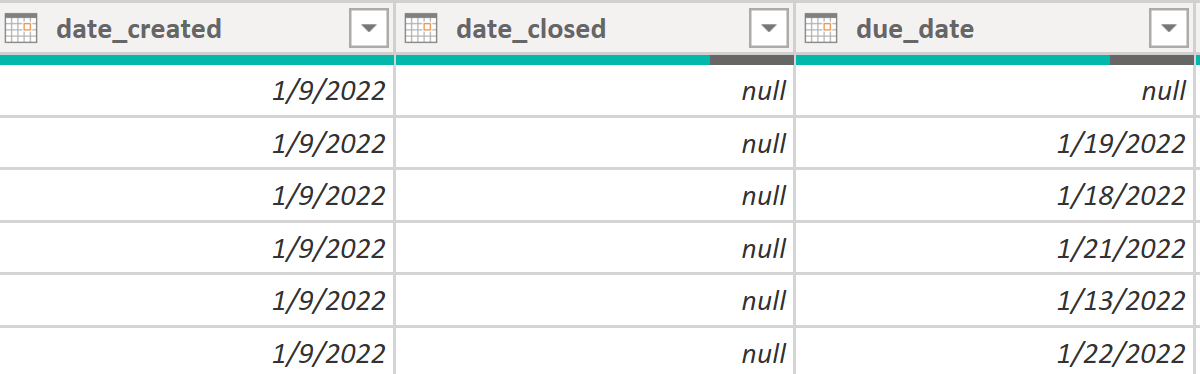Select the due_date cell showing 1/18/2022

pos(995,196)
